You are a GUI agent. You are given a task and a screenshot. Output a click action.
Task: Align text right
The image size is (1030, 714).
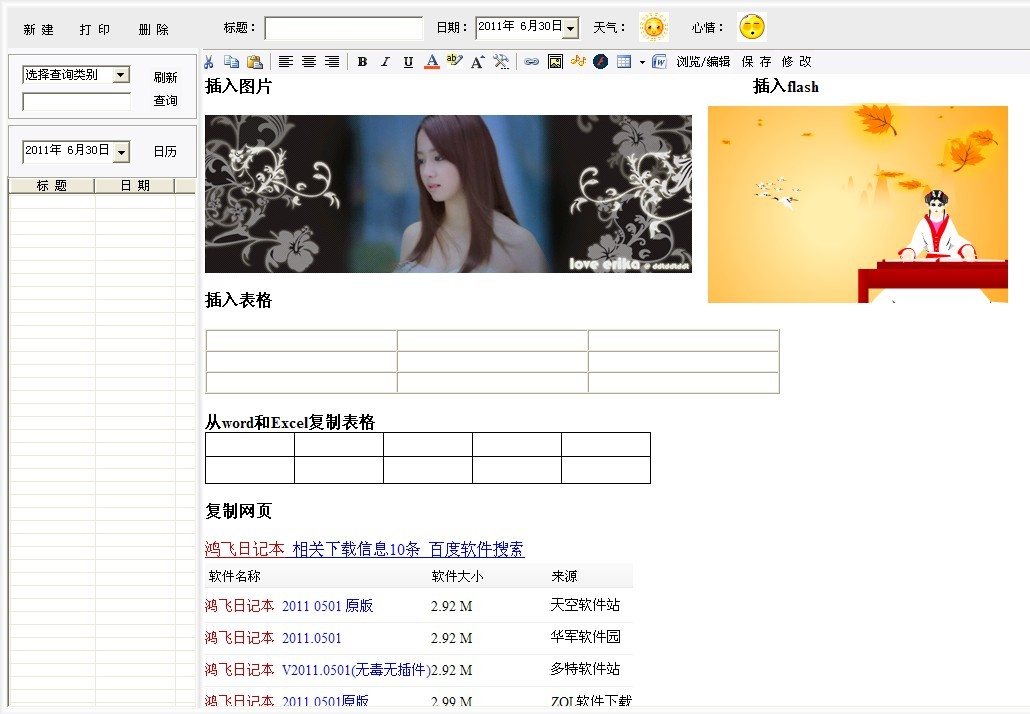tap(332, 62)
